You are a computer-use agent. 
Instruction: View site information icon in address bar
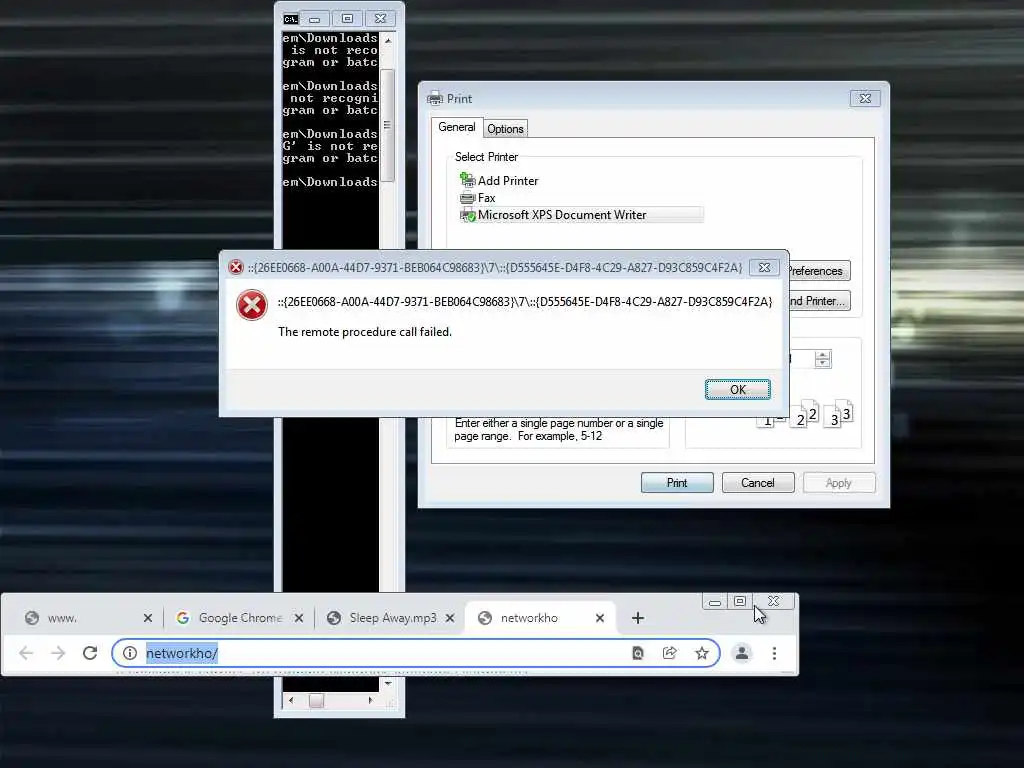[130, 653]
